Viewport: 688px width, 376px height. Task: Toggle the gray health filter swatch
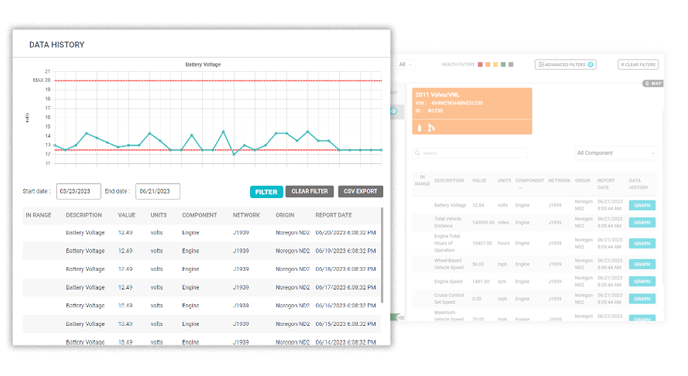click(x=511, y=64)
